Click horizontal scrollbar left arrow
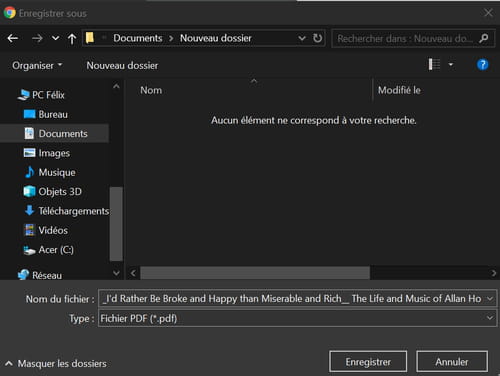 click(x=133, y=273)
